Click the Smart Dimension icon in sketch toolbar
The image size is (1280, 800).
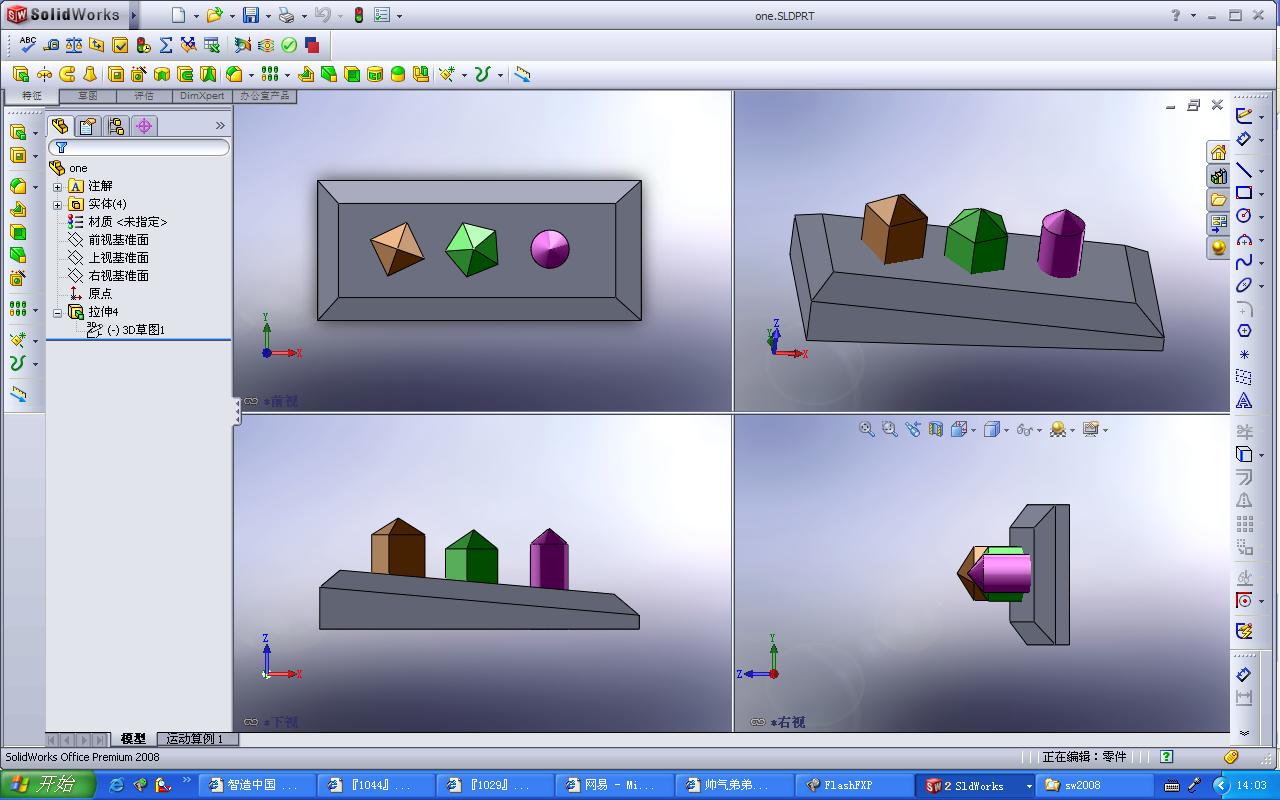(x=1243, y=139)
